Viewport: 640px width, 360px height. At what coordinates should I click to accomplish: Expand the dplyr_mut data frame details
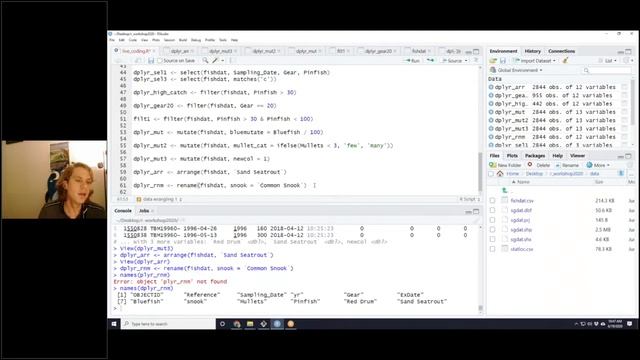coord(491,112)
